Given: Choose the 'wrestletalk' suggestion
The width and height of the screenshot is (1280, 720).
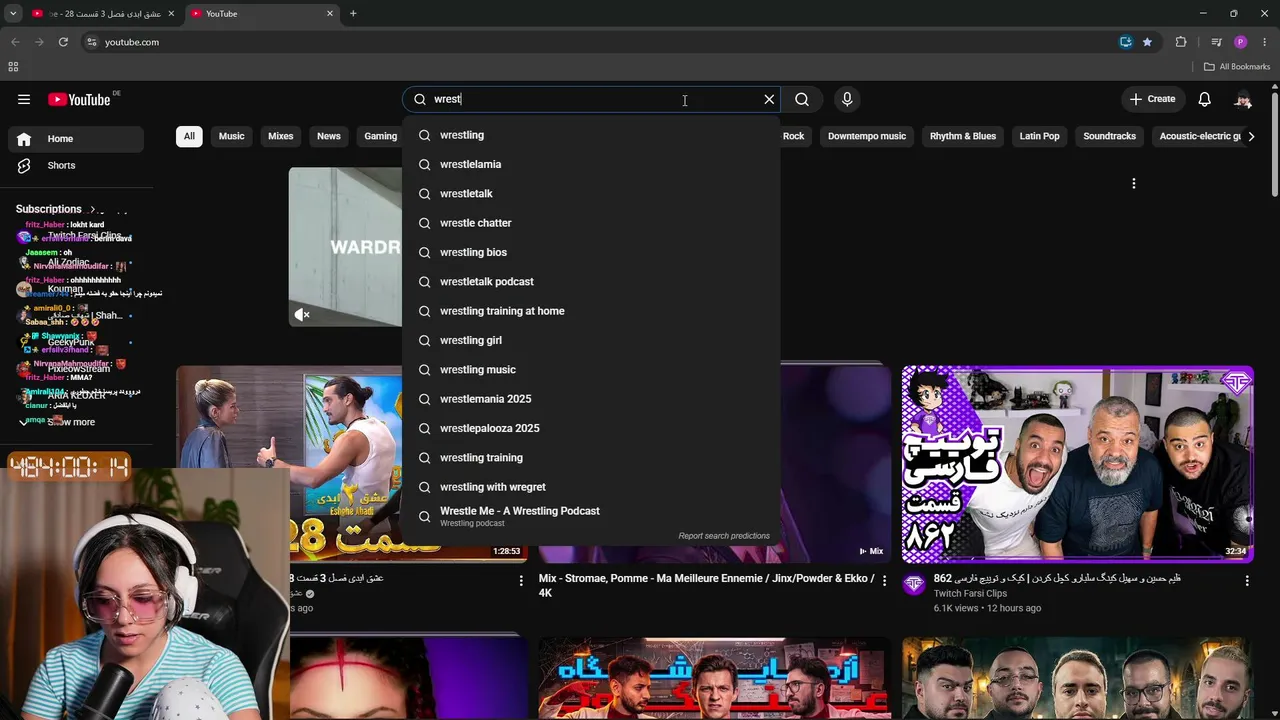Looking at the screenshot, I should pos(591,194).
